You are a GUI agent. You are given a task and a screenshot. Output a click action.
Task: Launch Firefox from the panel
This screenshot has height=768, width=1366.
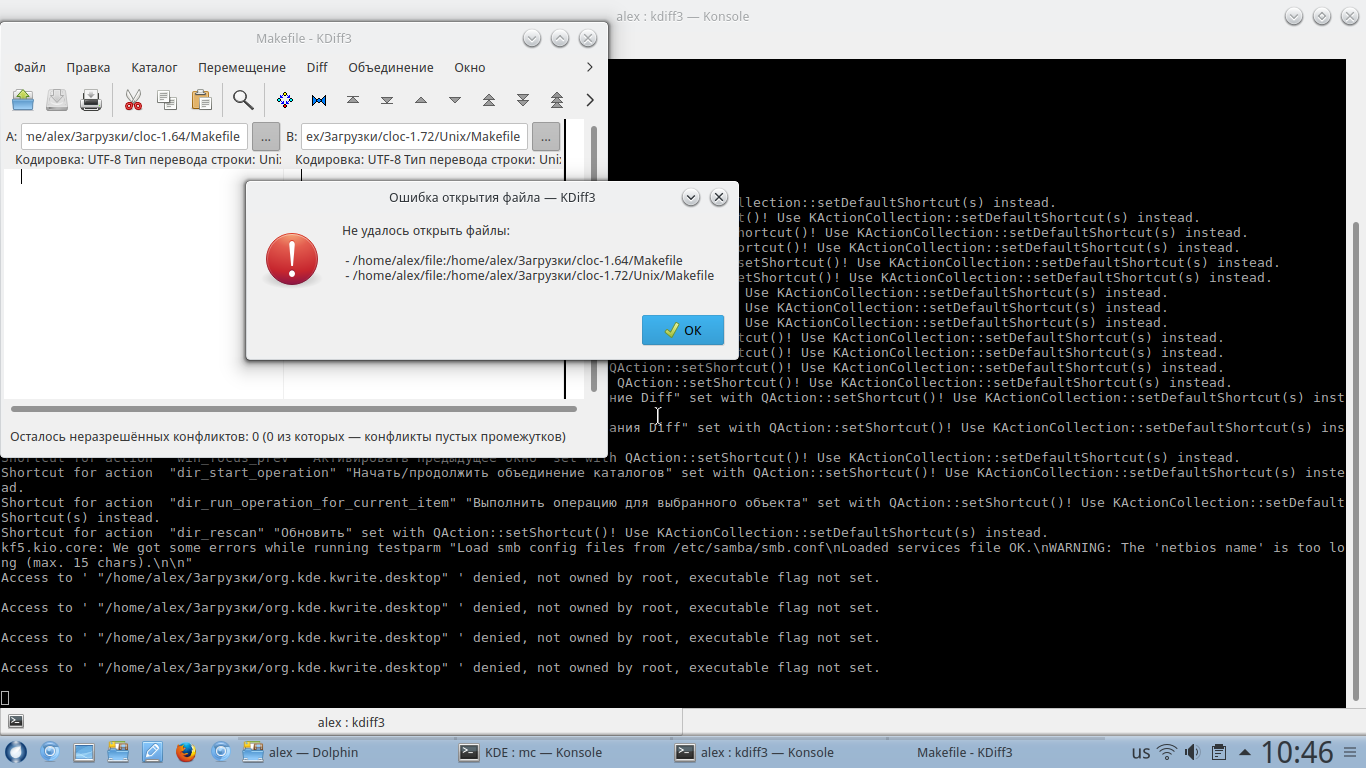[x=185, y=752]
